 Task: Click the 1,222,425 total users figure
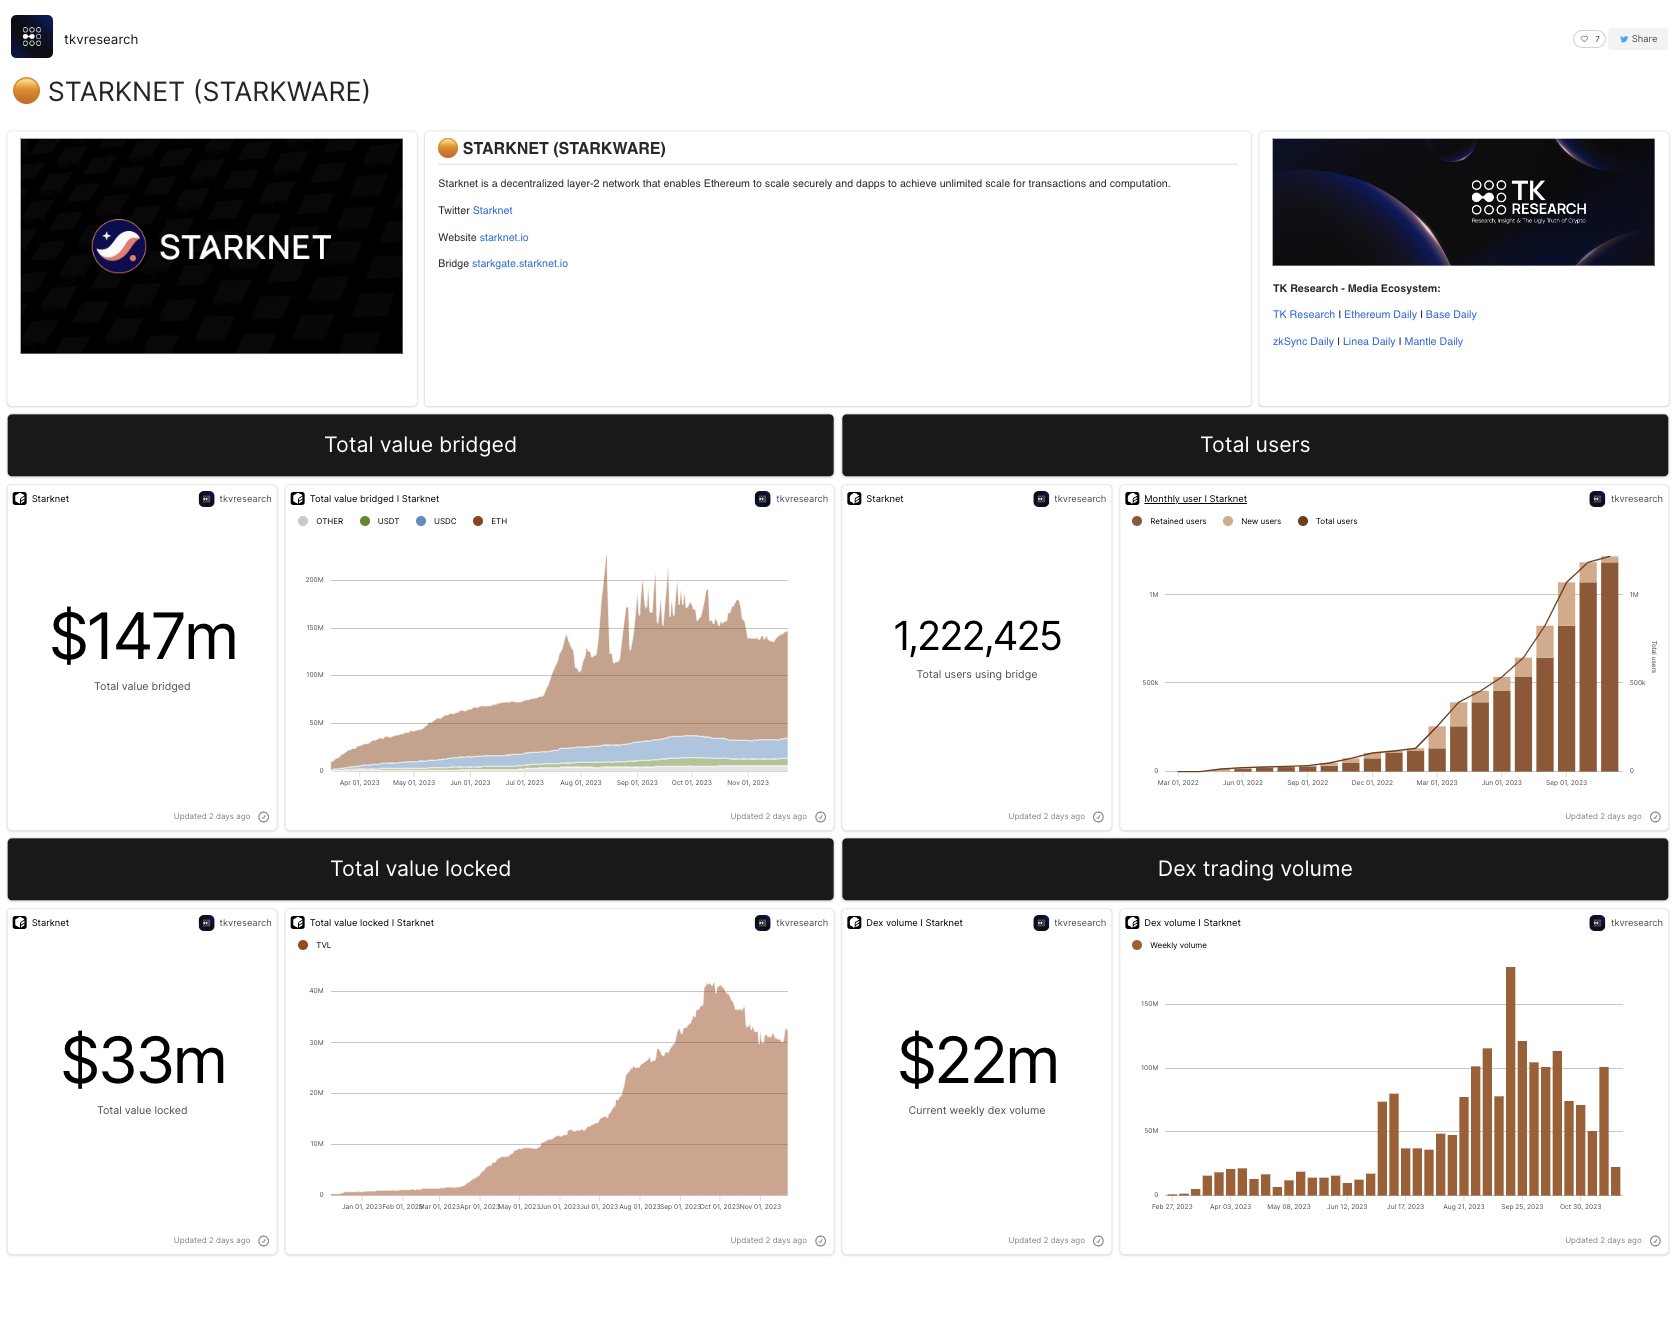[x=977, y=636]
